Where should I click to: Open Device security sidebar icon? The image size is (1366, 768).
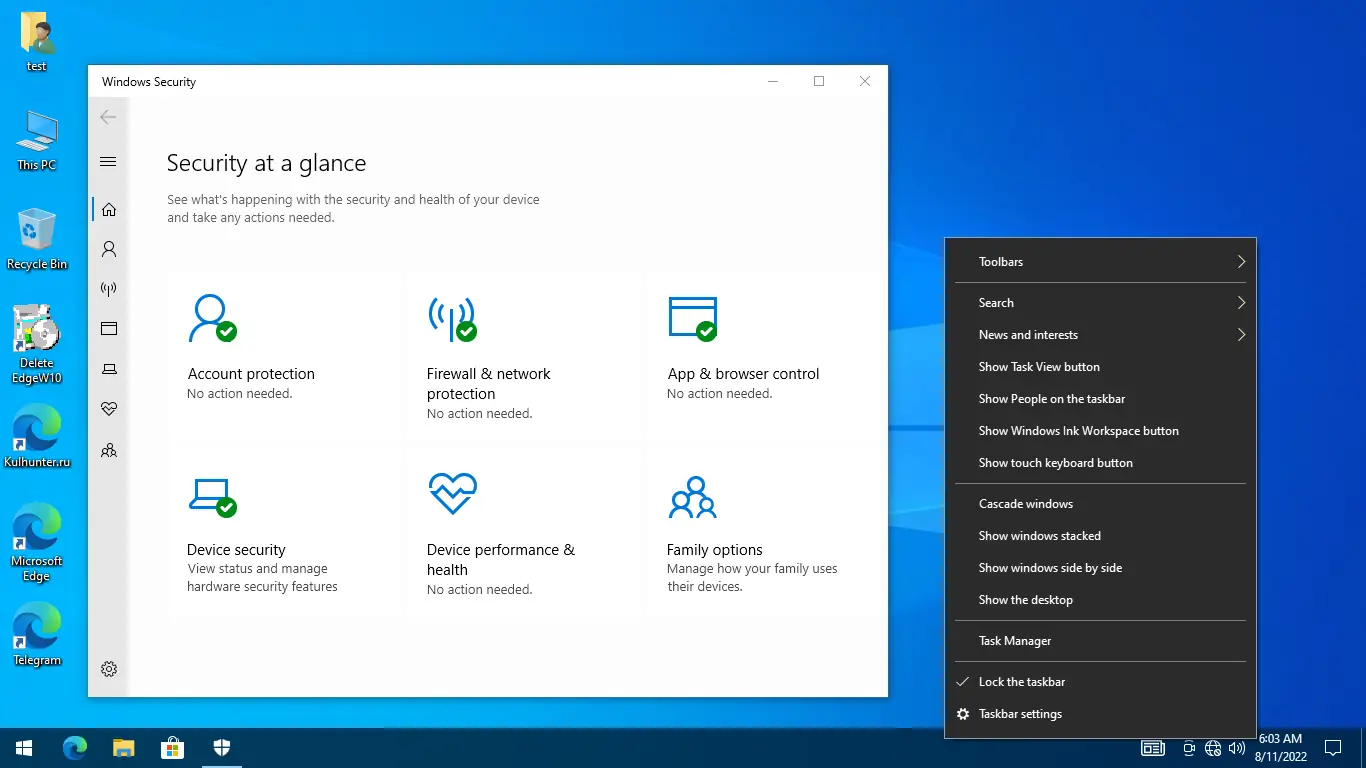coord(108,368)
